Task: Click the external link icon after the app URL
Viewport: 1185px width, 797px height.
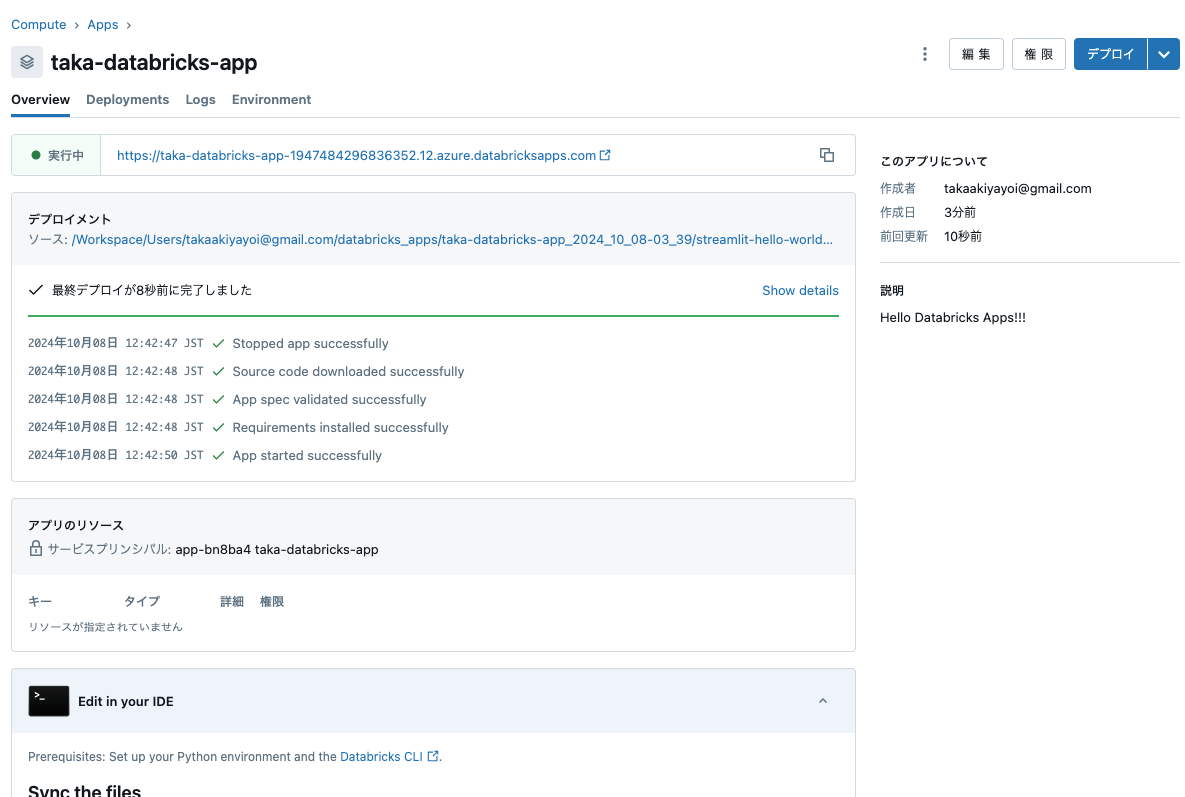Action: click(605, 155)
